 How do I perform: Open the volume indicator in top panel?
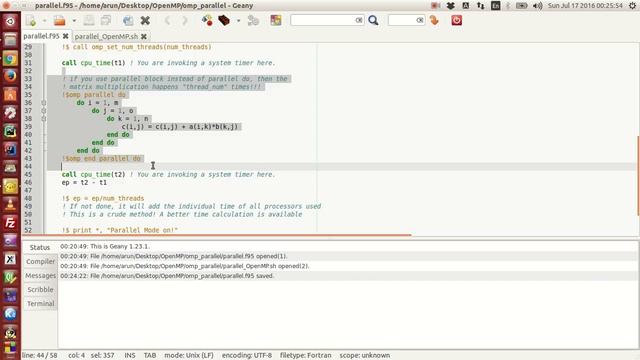click(x=538, y=6)
